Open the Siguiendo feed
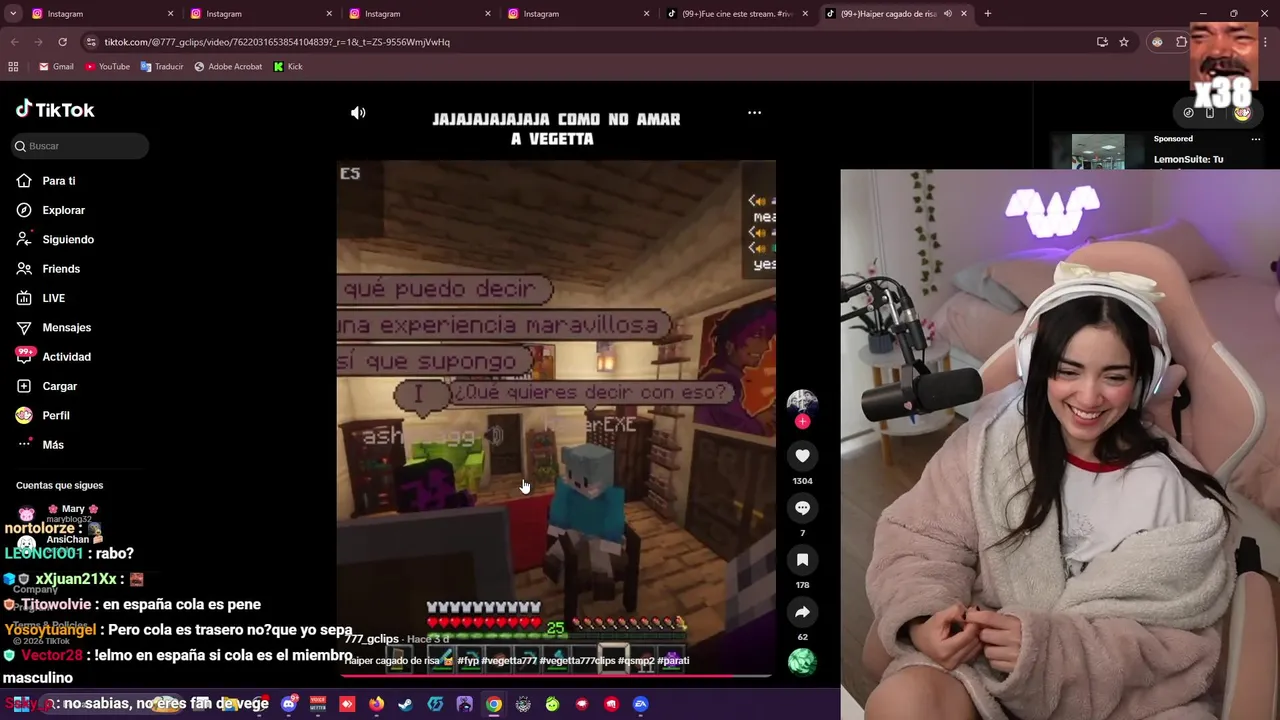Screen dimensions: 1280x720 click(68, 240)
